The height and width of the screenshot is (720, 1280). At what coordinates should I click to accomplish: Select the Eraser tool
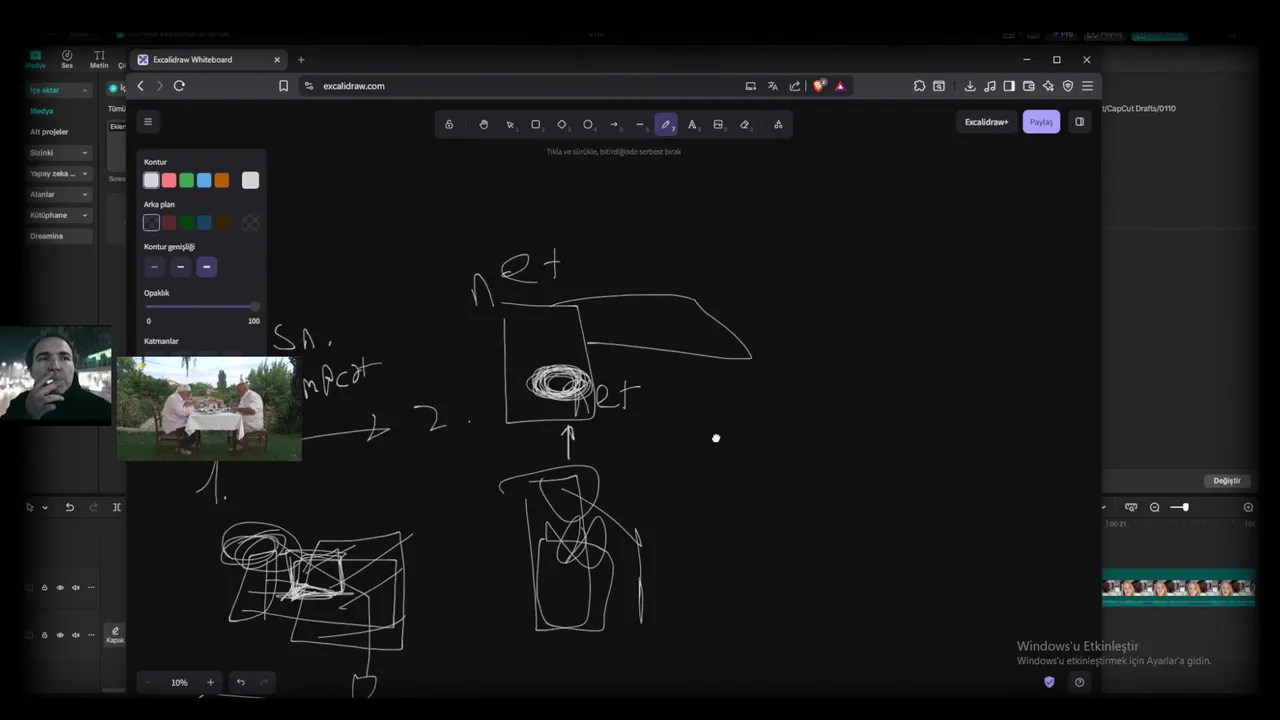pos(744,125)
